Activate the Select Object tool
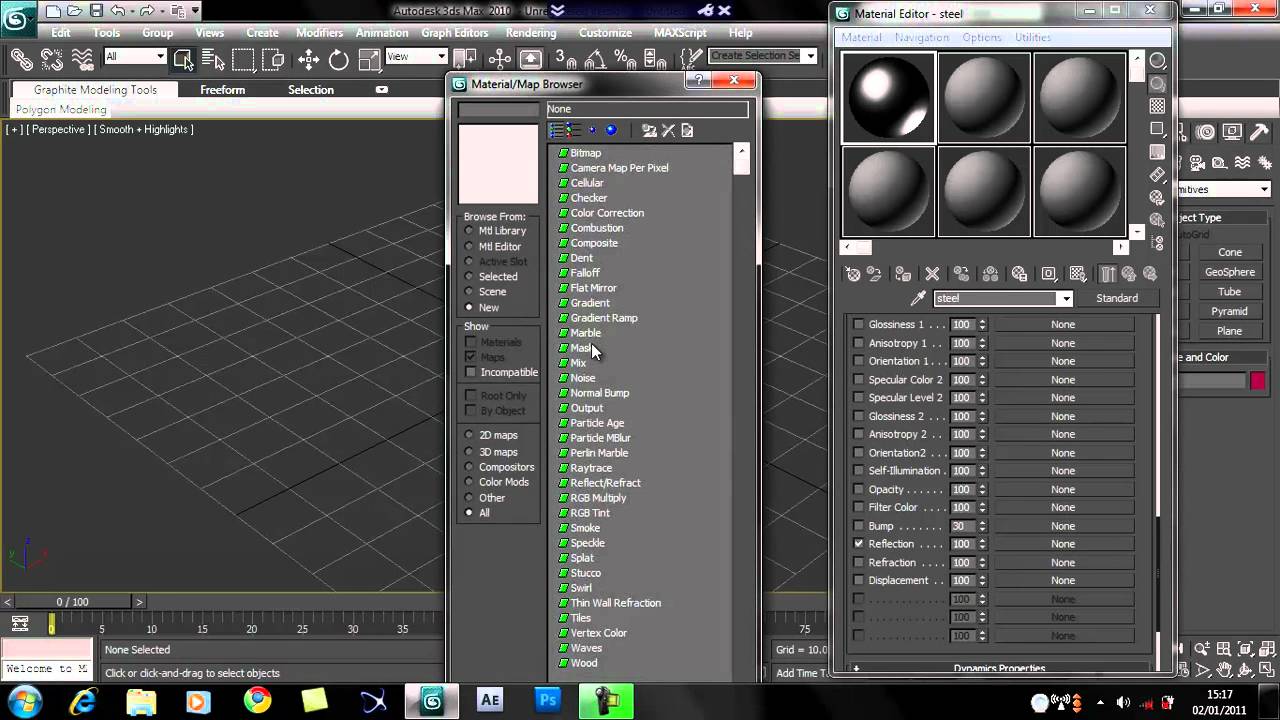 click(x=183, y=59)
